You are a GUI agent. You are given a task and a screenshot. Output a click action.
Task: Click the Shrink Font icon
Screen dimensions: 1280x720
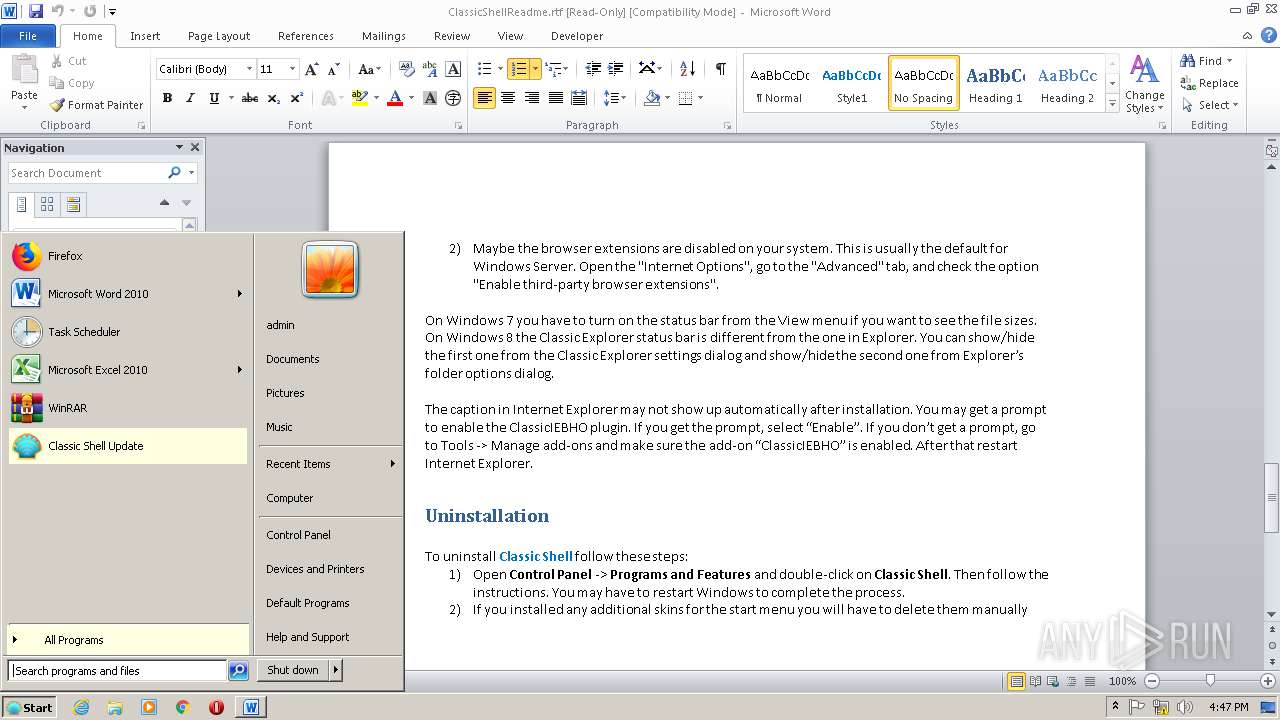334,69
